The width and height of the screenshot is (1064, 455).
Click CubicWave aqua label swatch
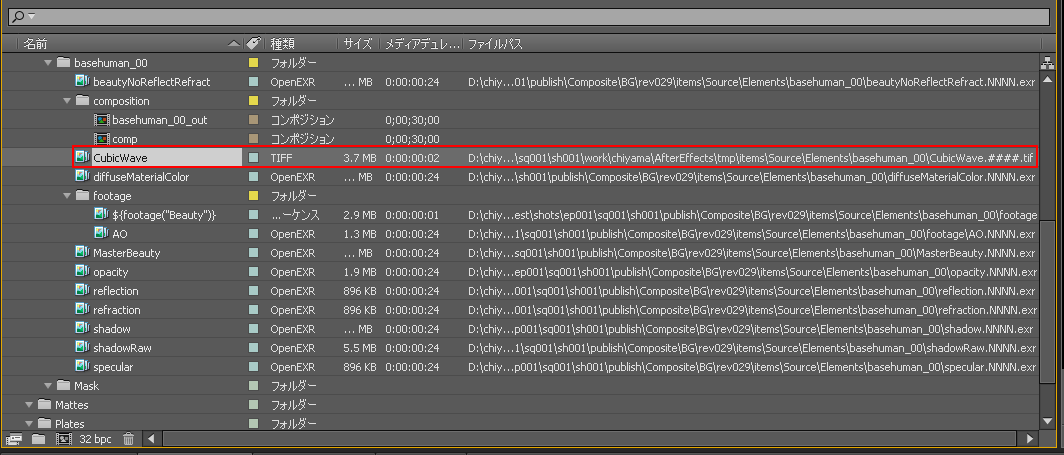point(253,157)
